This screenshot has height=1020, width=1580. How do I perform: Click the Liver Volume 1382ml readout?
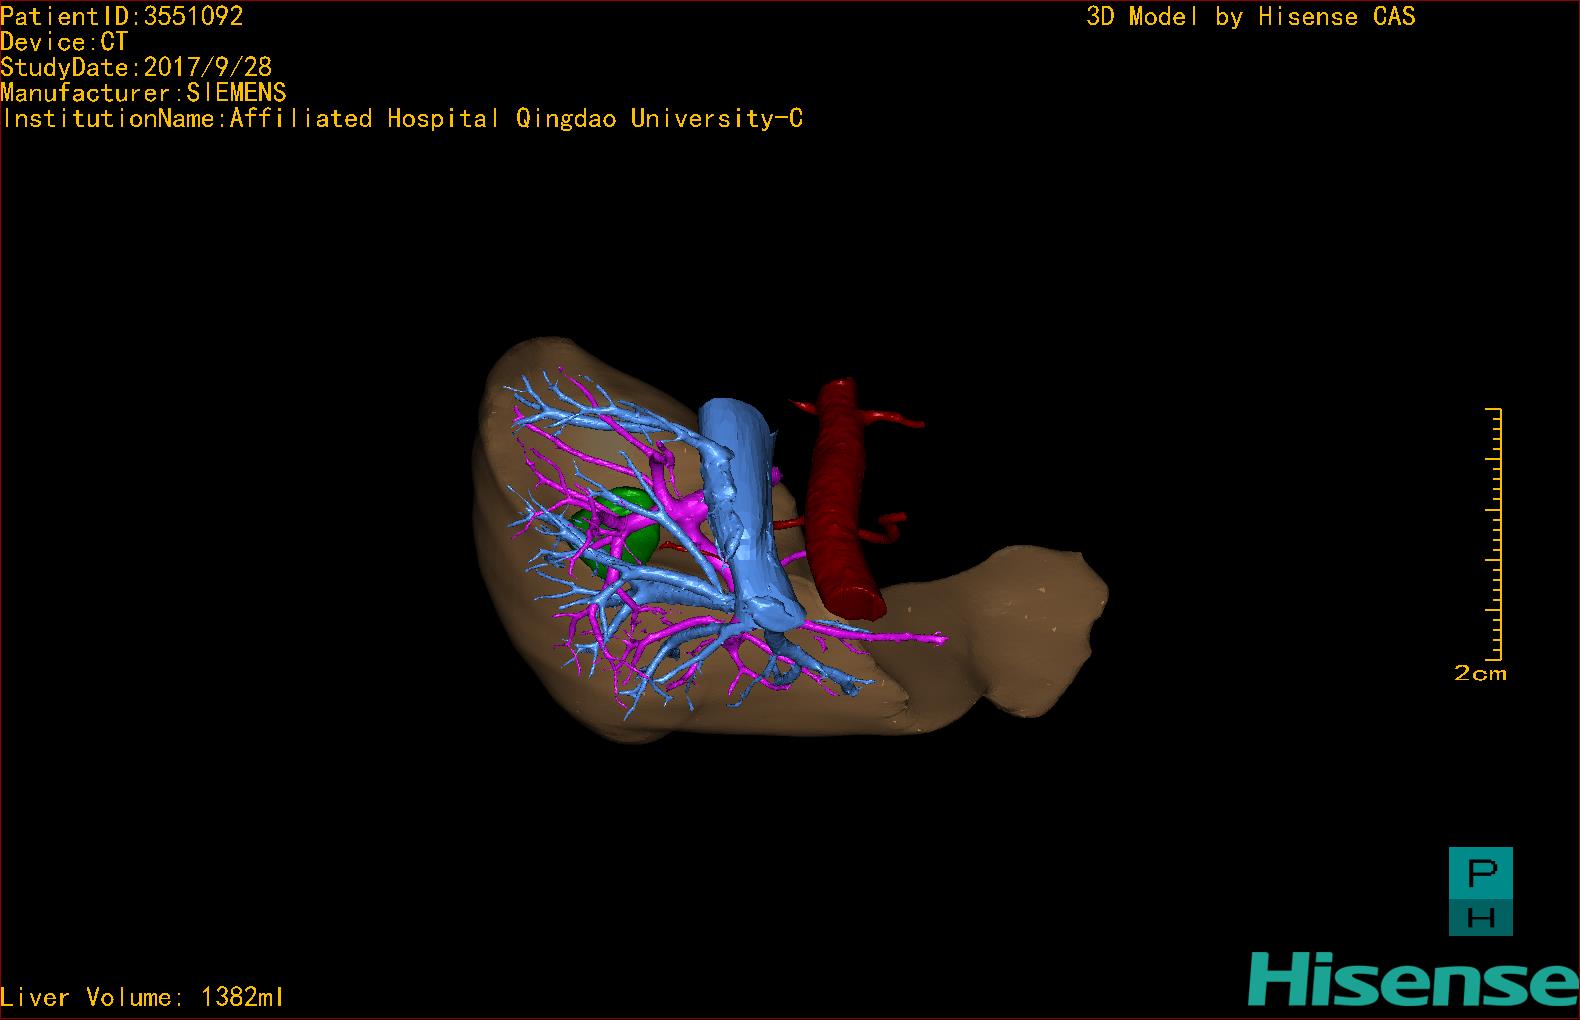142,997
